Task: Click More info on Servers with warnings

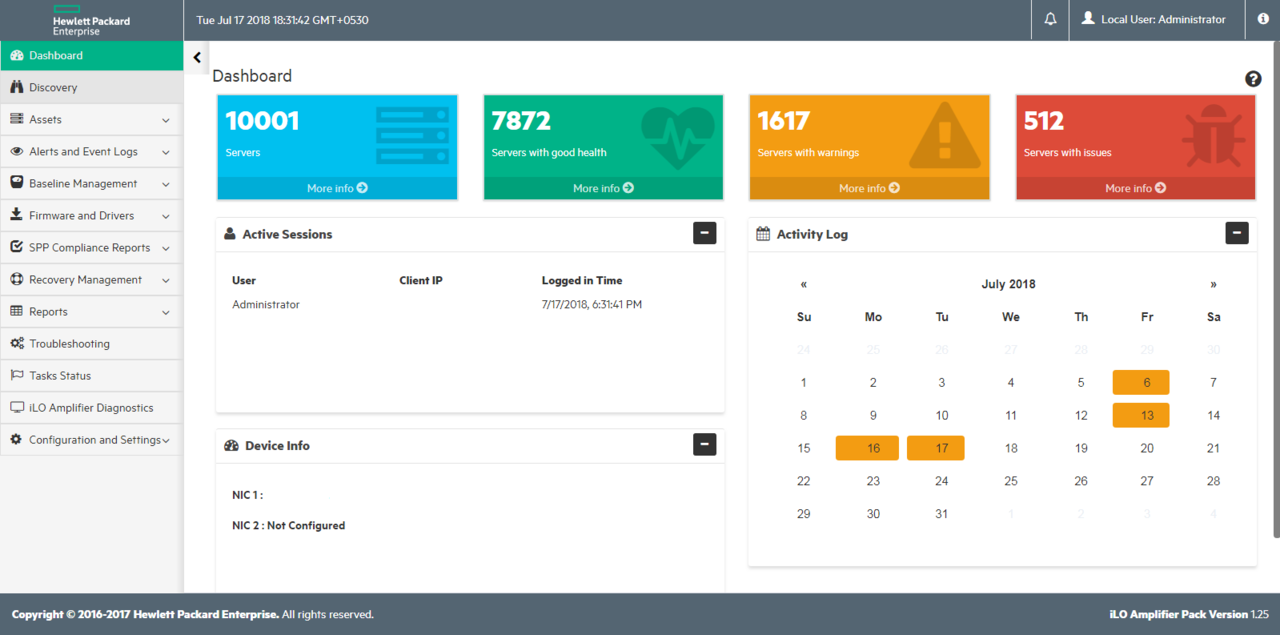Action: (869, 188)
